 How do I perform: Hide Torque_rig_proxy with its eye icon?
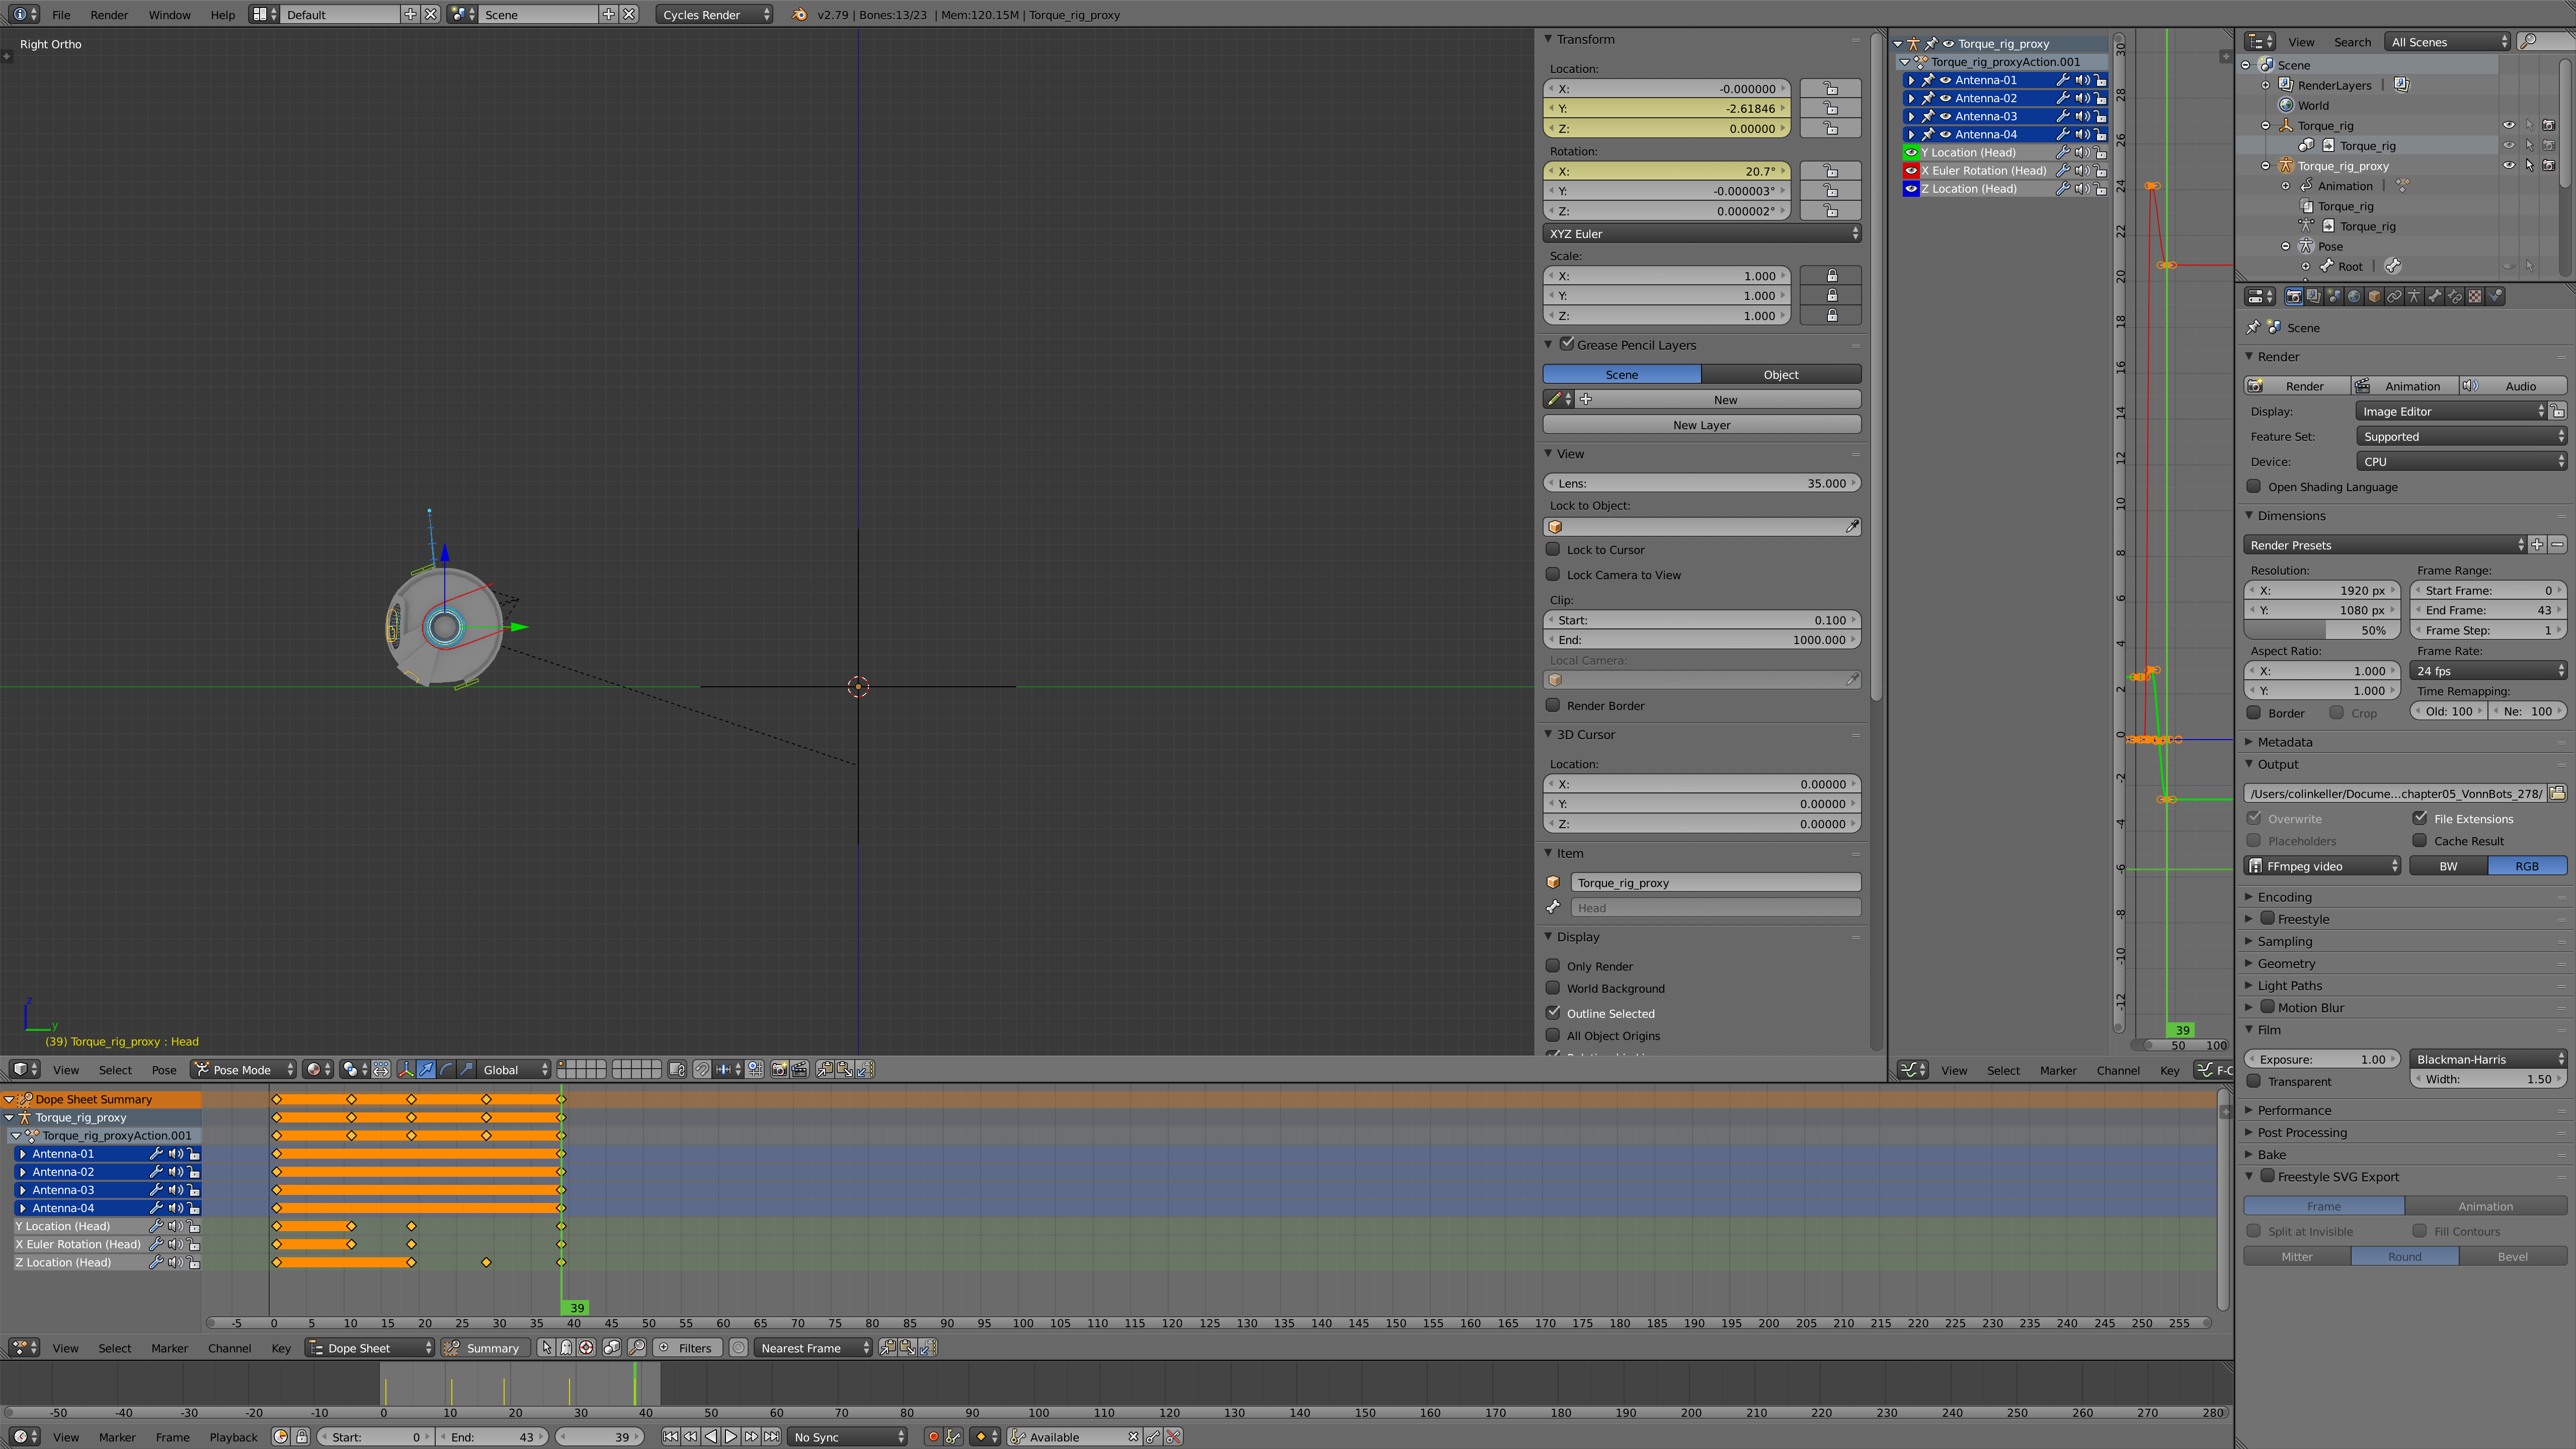coord(2508,166)
